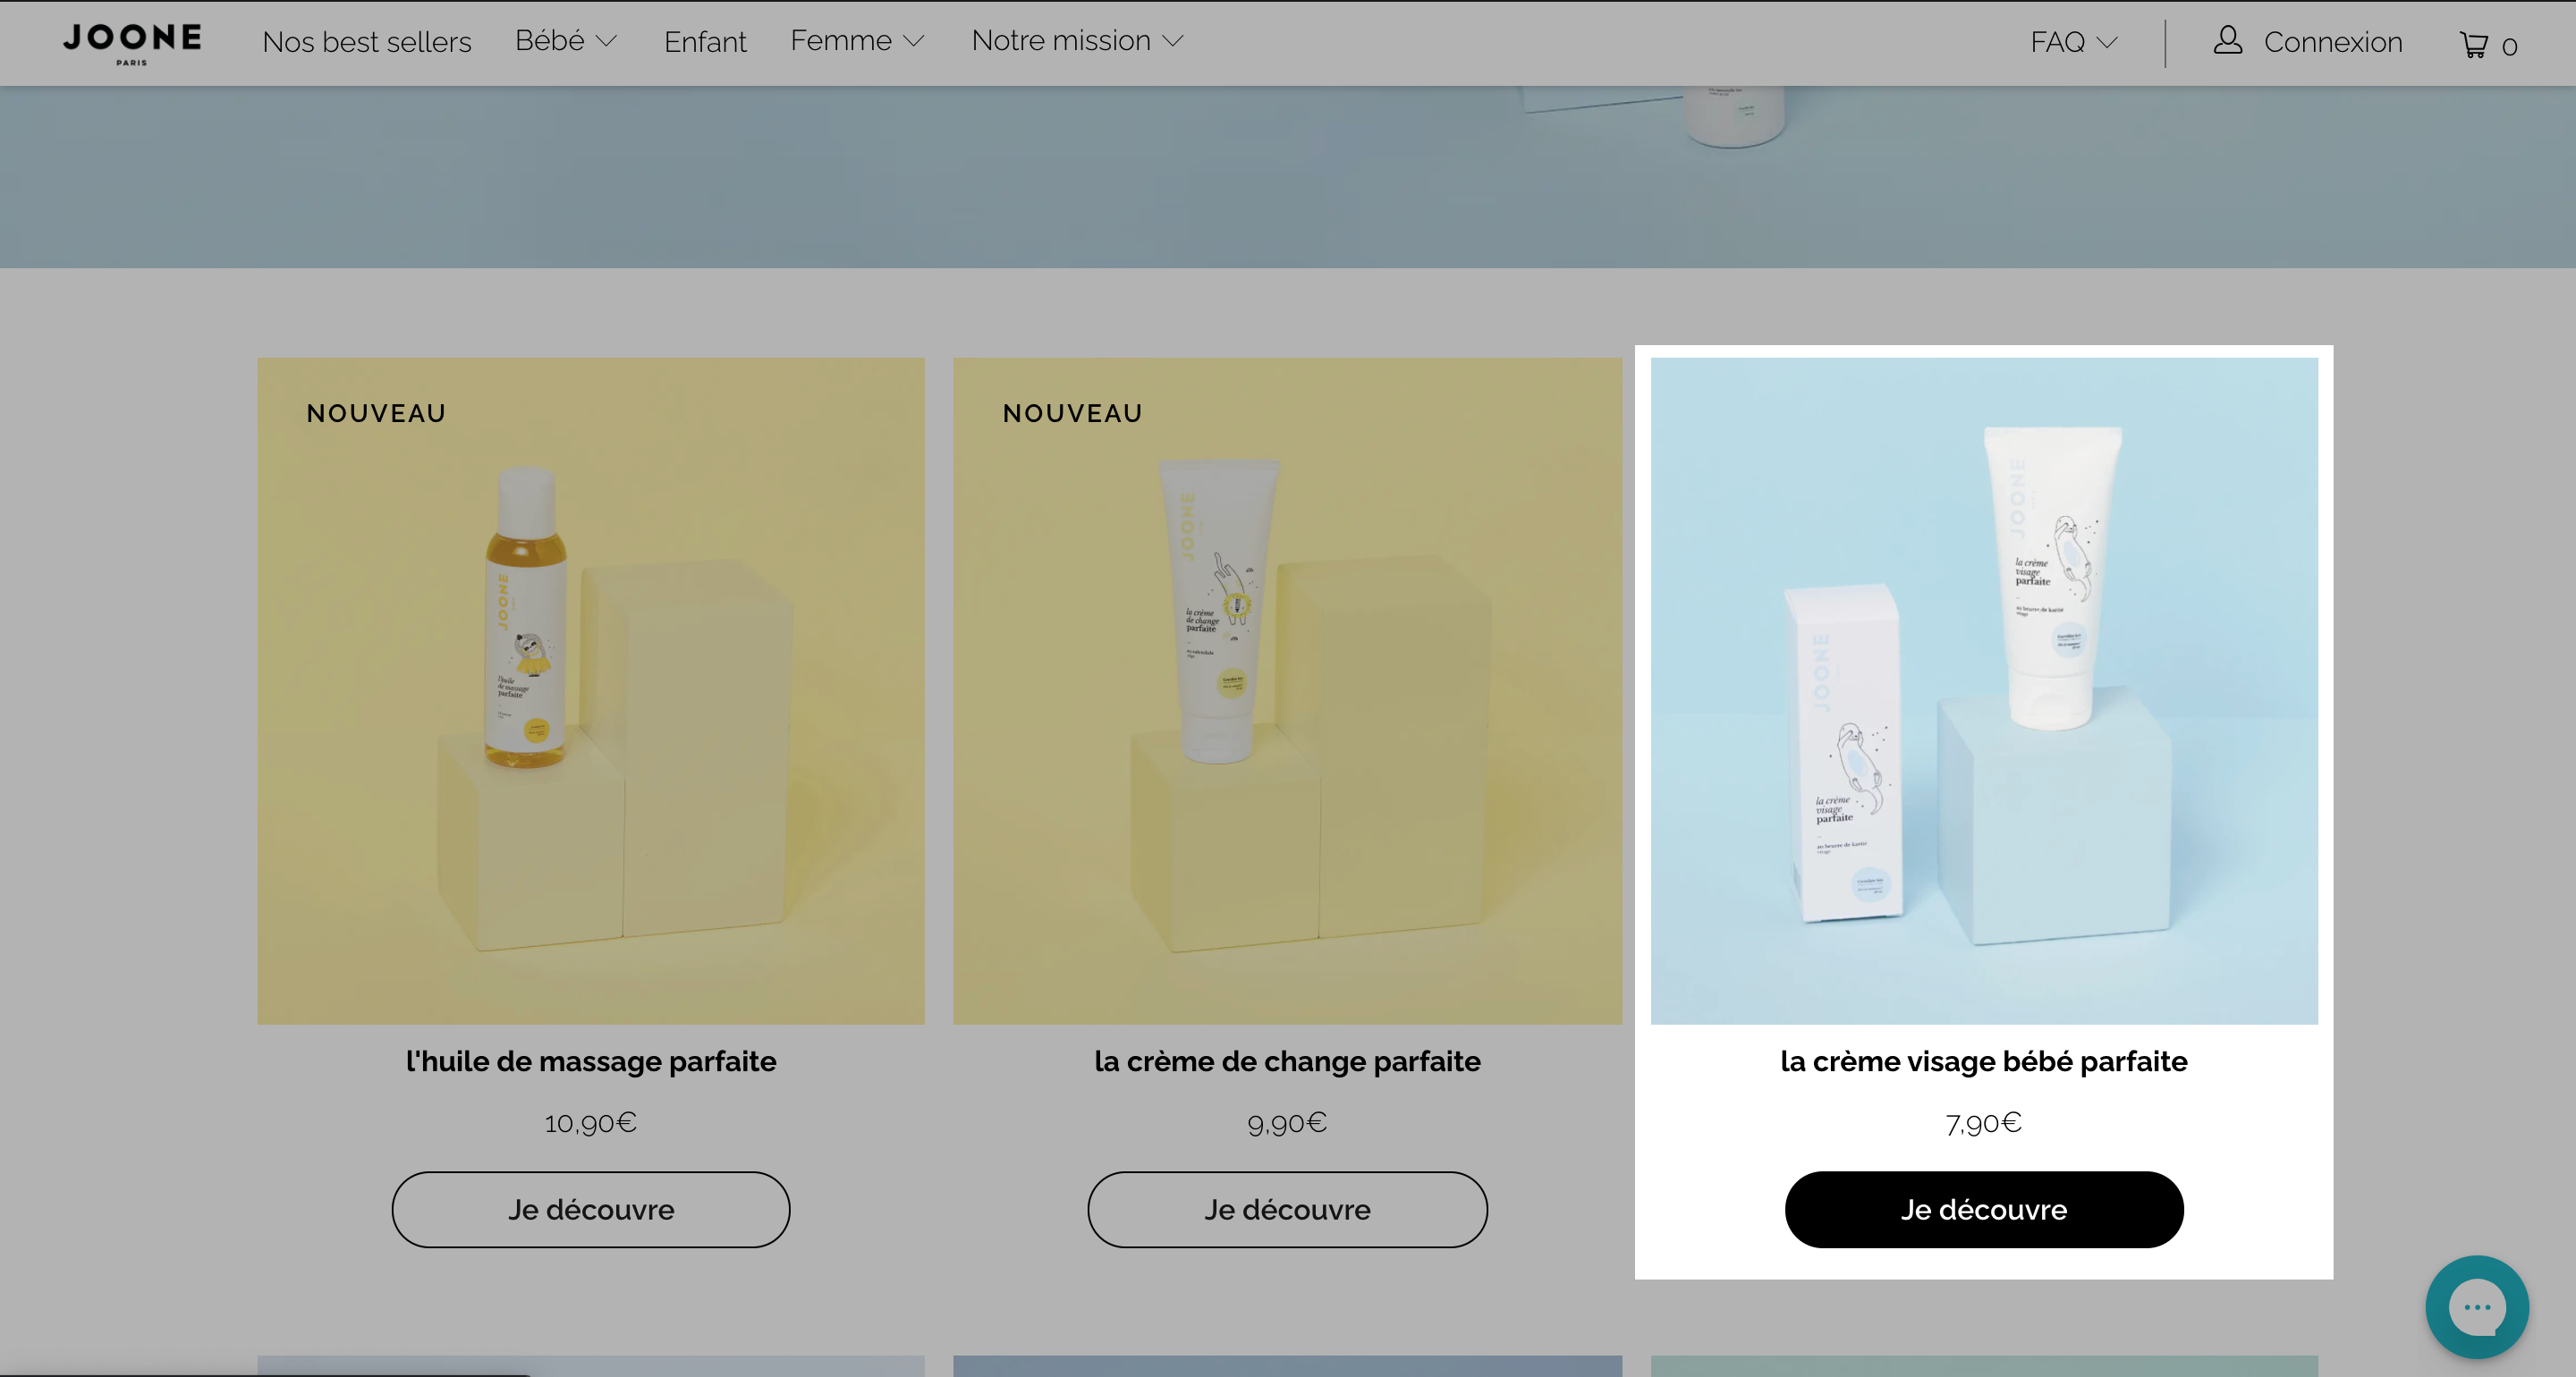Click Je découvre for huile de massage
Viewport: 2576px width, 1377px height.
tap(591, 1209)
